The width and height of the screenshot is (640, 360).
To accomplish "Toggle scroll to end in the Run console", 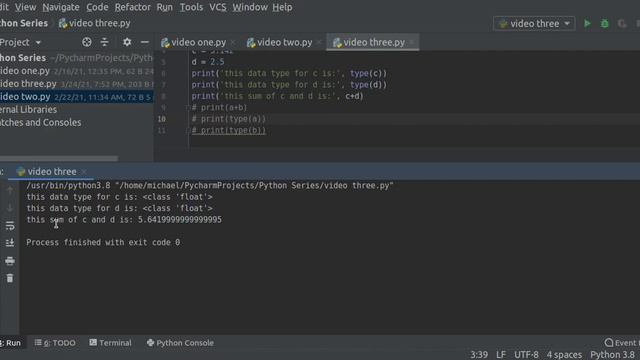I will tap(10, 243).
